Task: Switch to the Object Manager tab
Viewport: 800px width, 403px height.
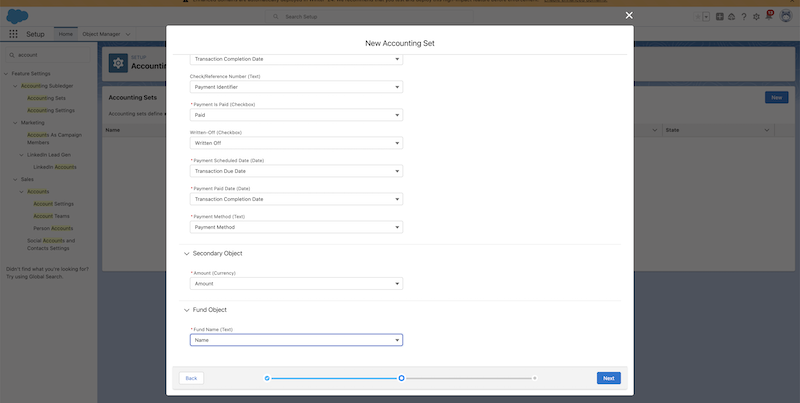Action: 102,34
